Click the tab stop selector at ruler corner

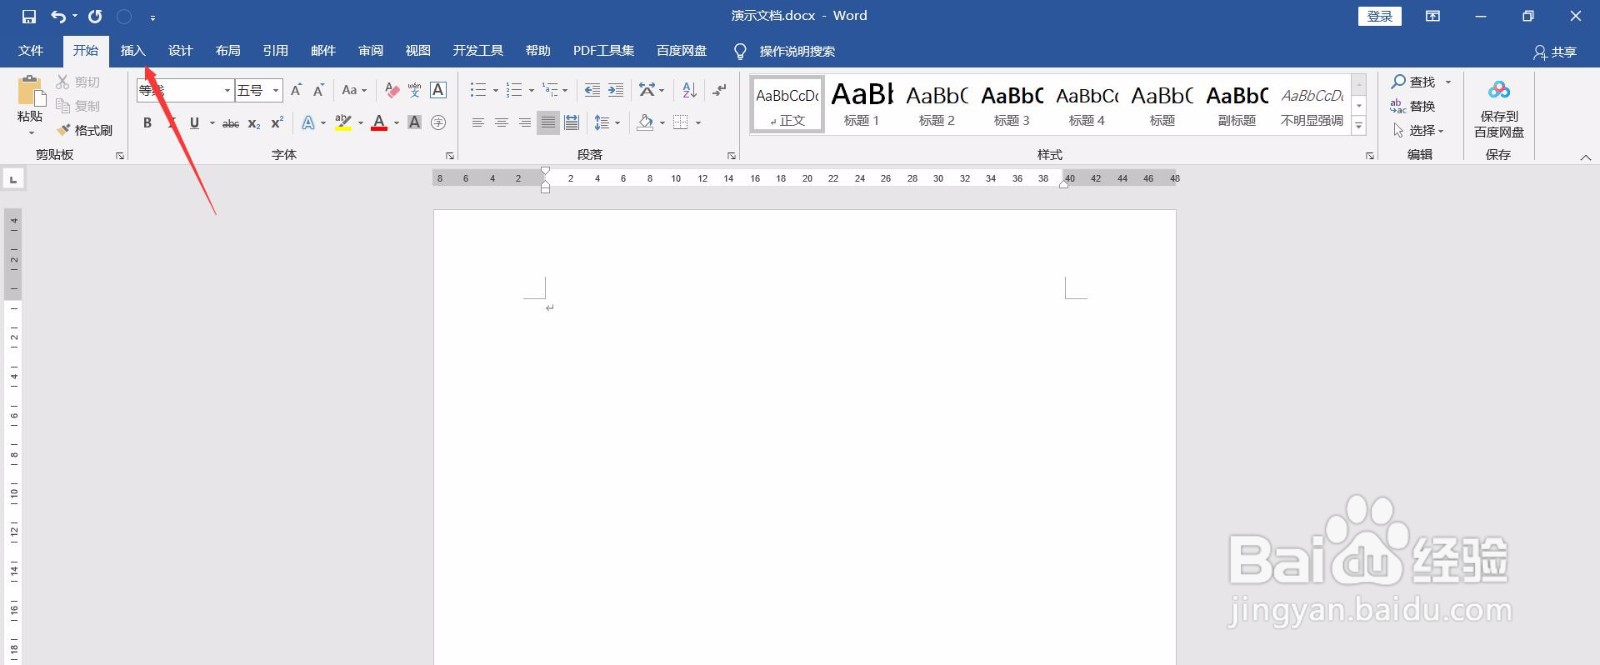pyautogui.click(x=13, y=179)
